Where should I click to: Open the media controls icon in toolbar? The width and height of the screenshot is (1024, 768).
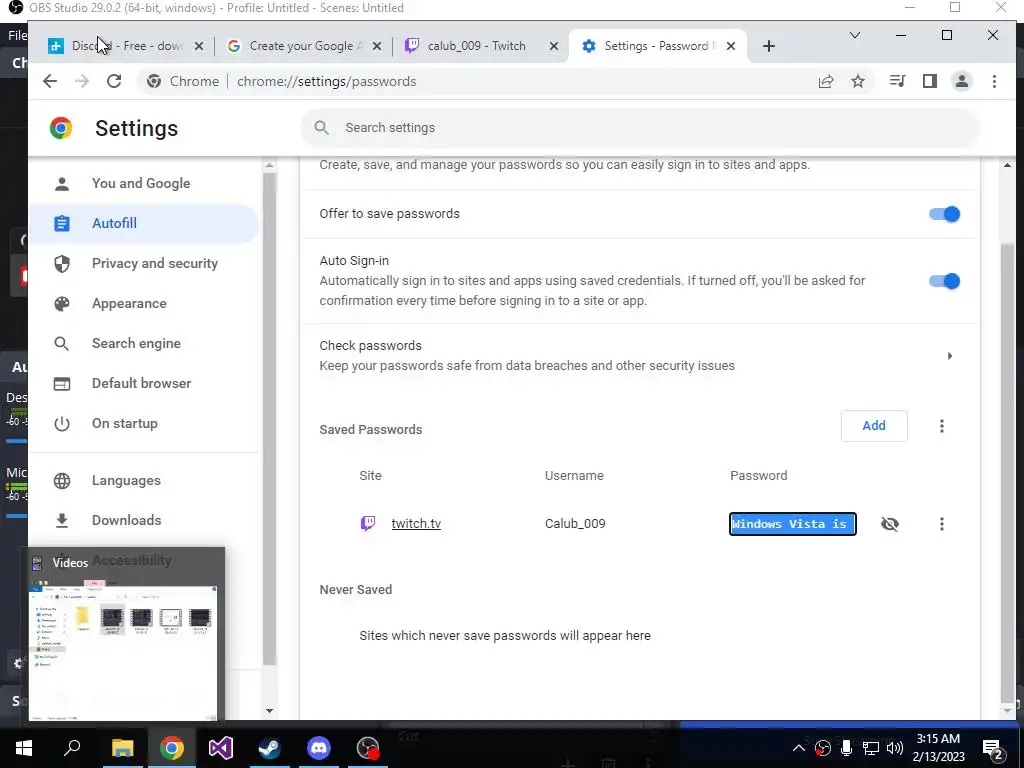[x=897, y=81]
